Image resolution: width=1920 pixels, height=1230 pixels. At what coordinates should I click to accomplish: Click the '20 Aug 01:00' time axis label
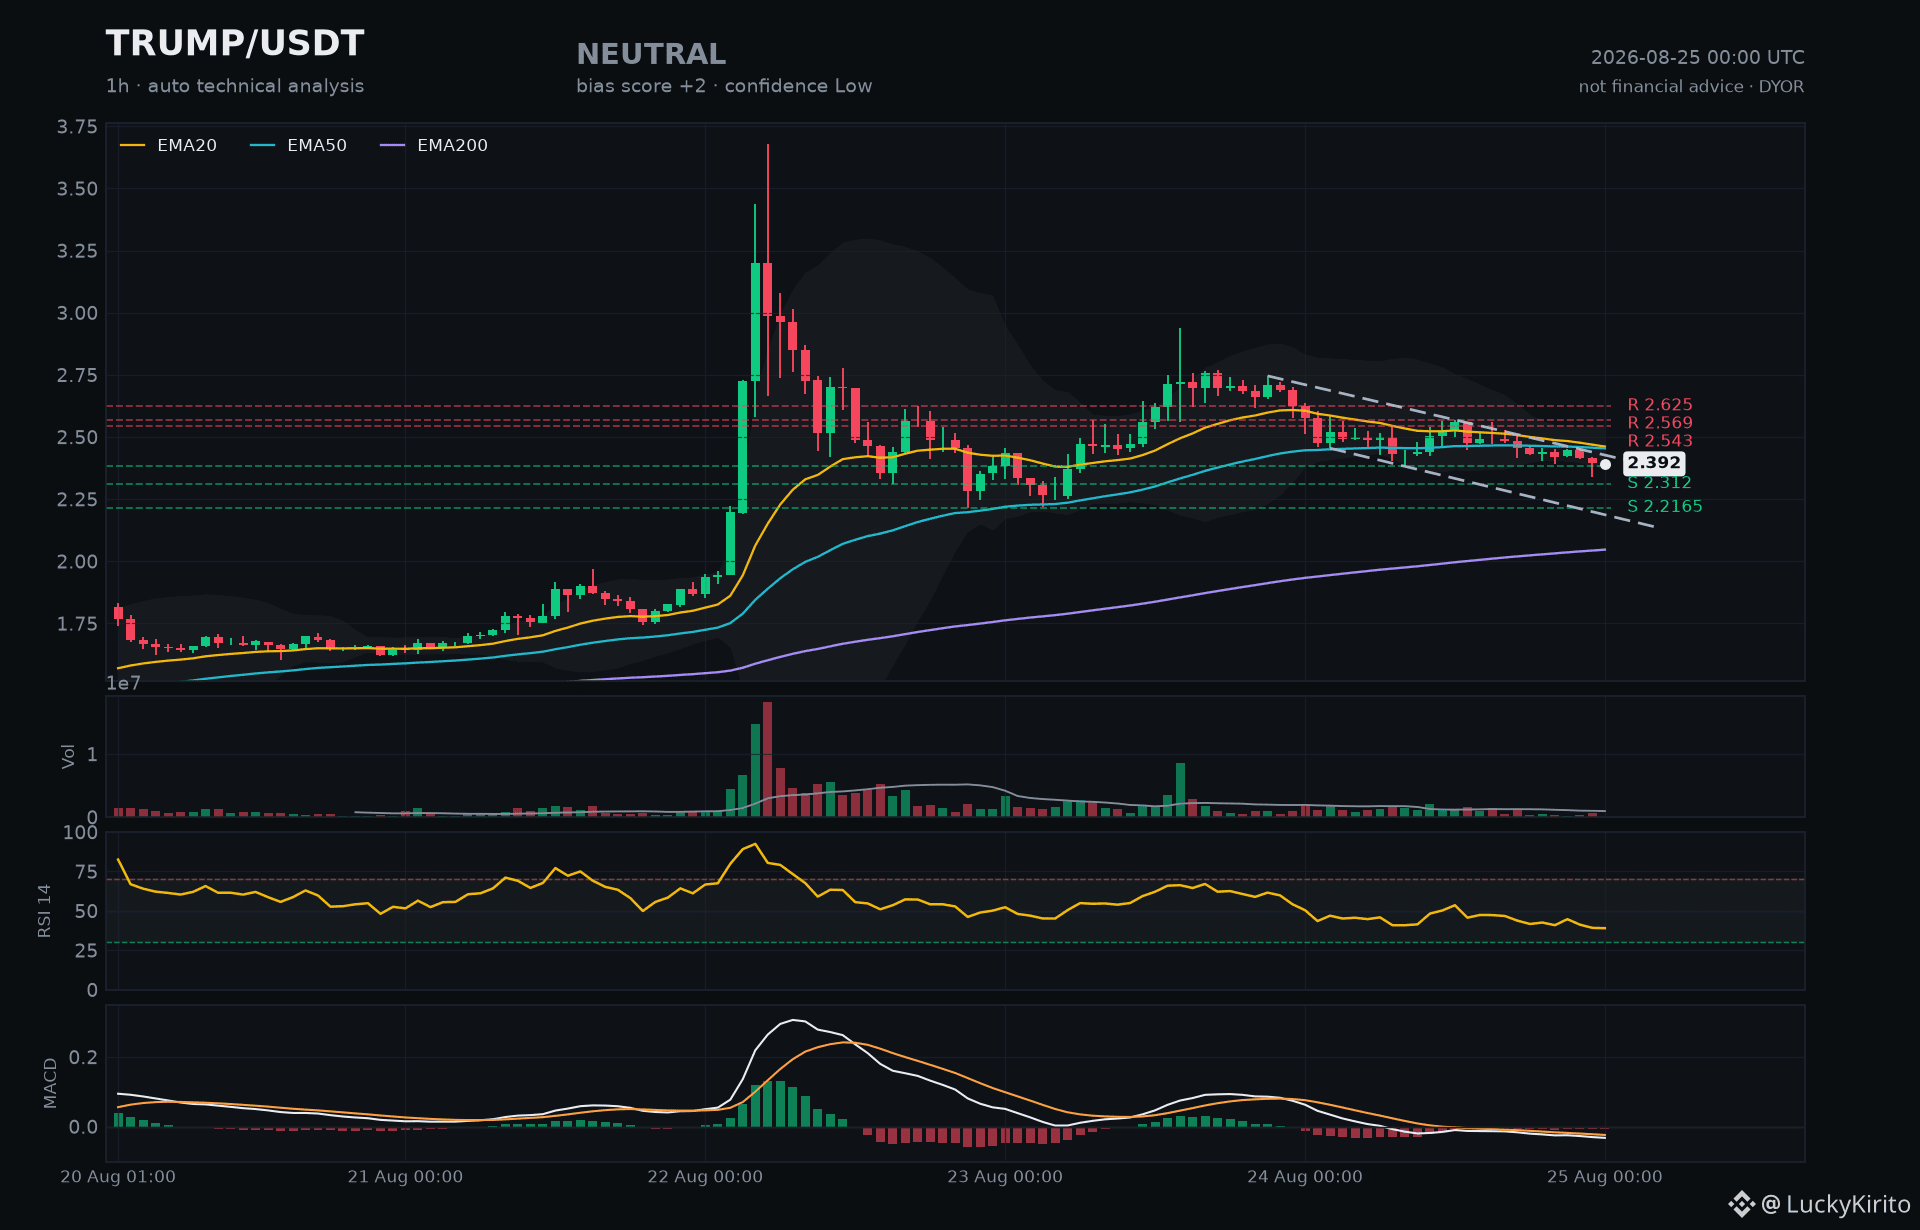point(118,1177)
